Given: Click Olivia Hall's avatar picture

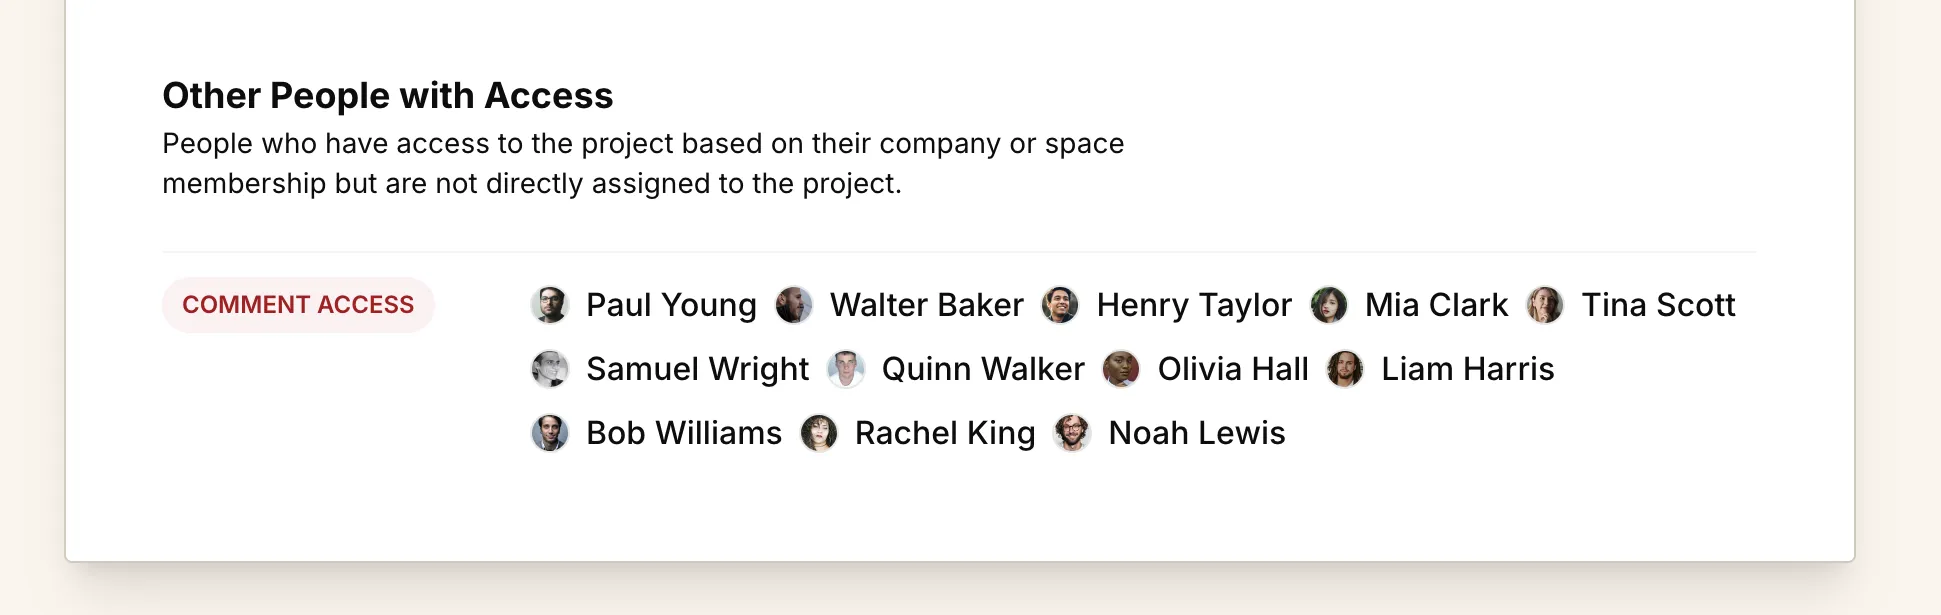Looking at the screenshot, I should [x=1122, y=369].
